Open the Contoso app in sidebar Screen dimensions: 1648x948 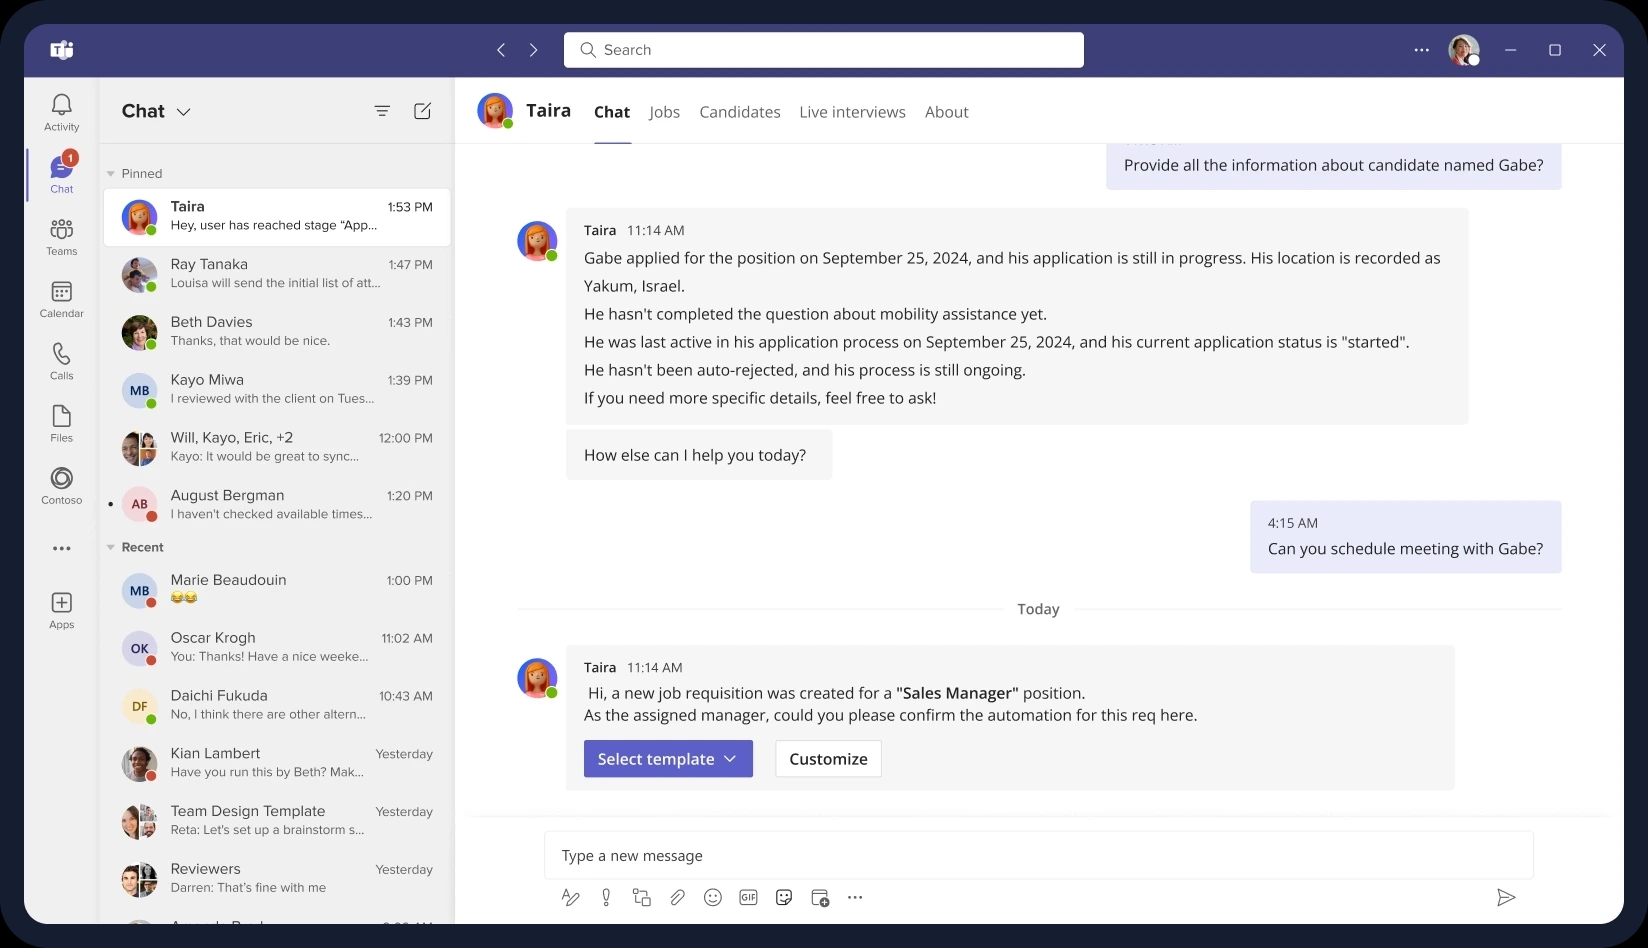(x=61, y=485)
